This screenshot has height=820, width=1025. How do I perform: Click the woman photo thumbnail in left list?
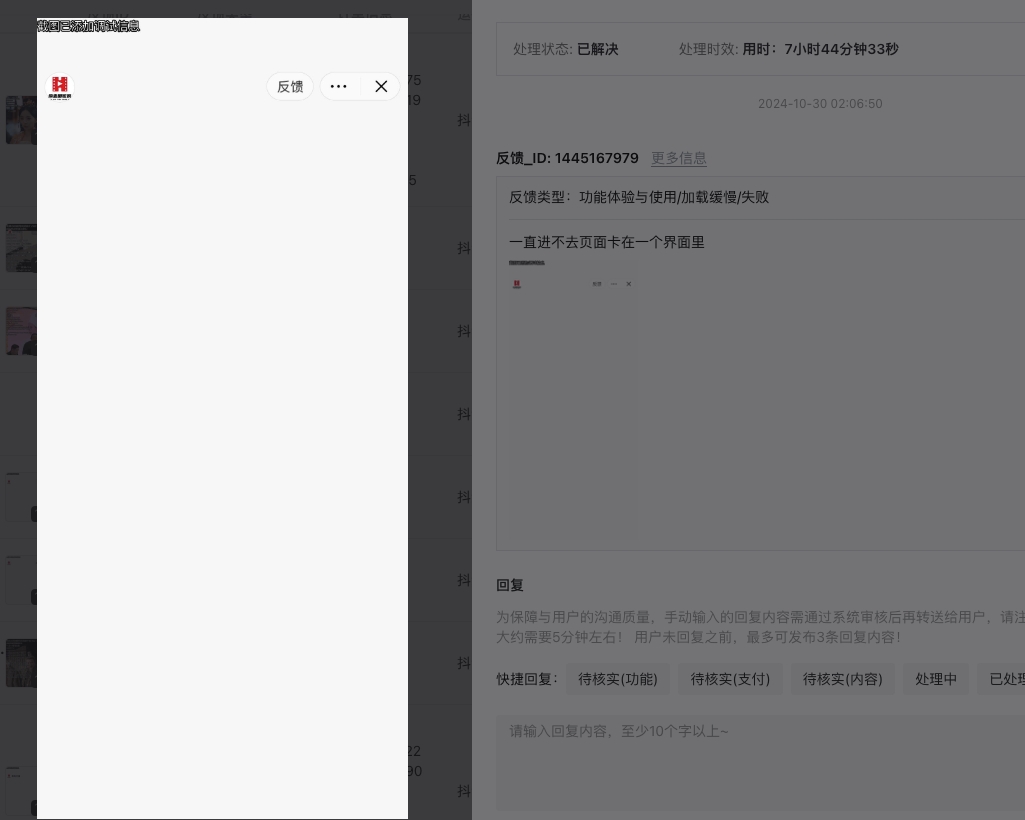pos(21,120)
